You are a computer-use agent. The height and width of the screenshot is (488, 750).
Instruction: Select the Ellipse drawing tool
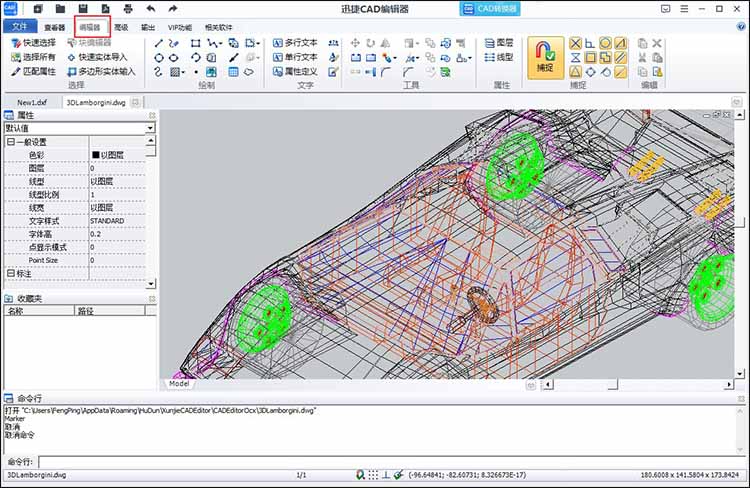174,57
